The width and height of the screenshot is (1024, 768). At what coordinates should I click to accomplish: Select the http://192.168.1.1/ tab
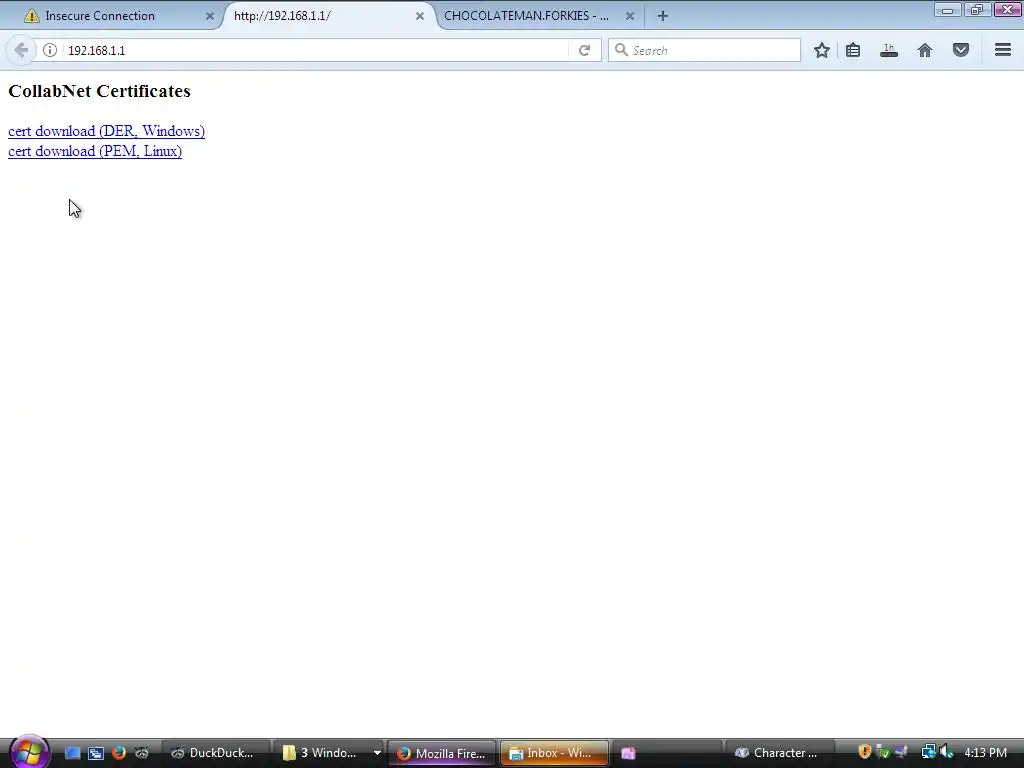tap(327, 16)
